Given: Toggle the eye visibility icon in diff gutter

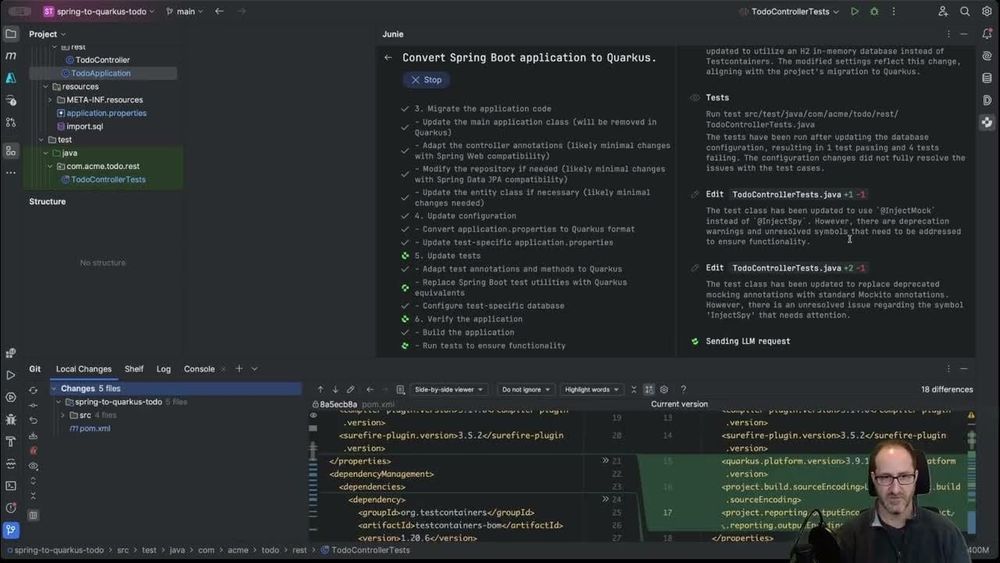Looking at the screenshot, I should point(313,415).
